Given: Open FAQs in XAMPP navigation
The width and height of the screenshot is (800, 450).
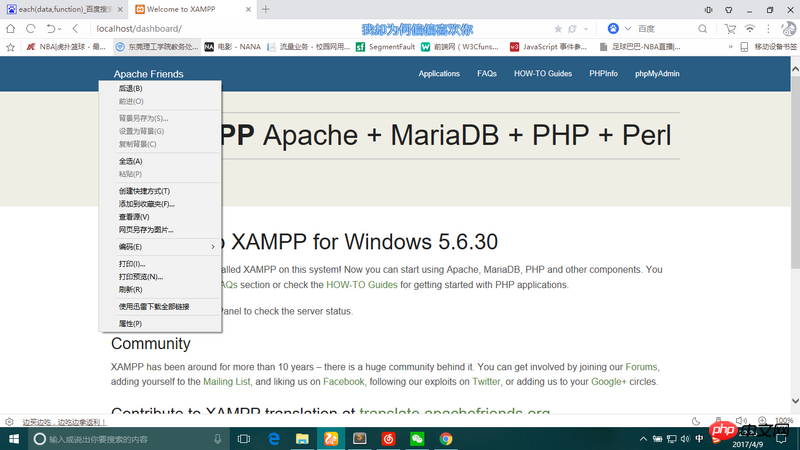Looking at the screenshot, I should pos(487,73).
